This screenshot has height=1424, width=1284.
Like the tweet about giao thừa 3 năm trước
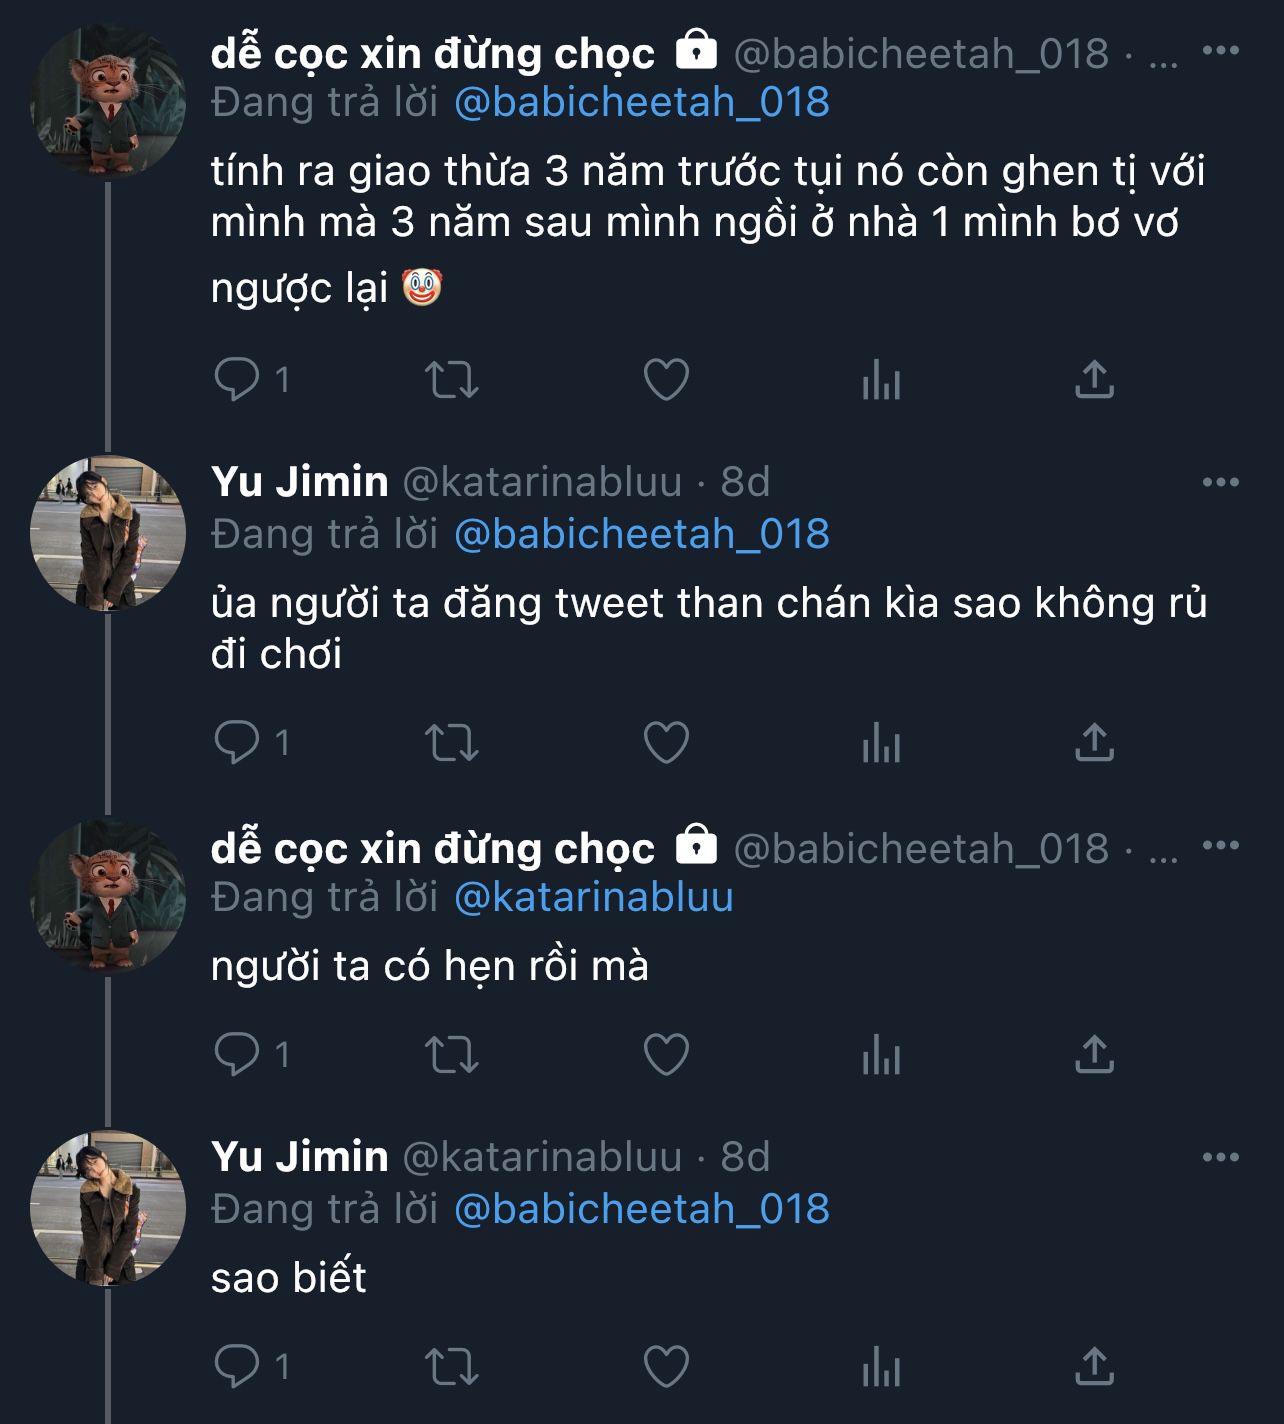coord(666,380)
